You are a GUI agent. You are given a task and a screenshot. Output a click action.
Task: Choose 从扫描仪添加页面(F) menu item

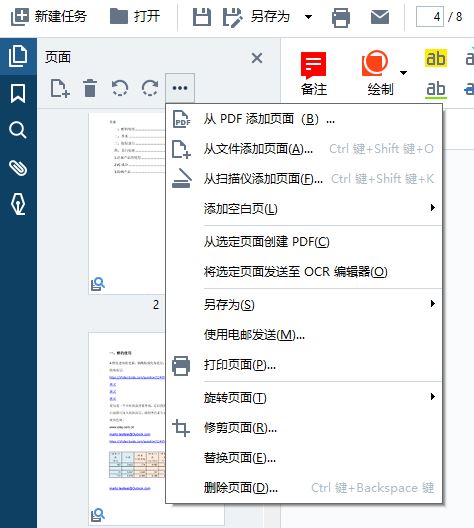(304, 179)
